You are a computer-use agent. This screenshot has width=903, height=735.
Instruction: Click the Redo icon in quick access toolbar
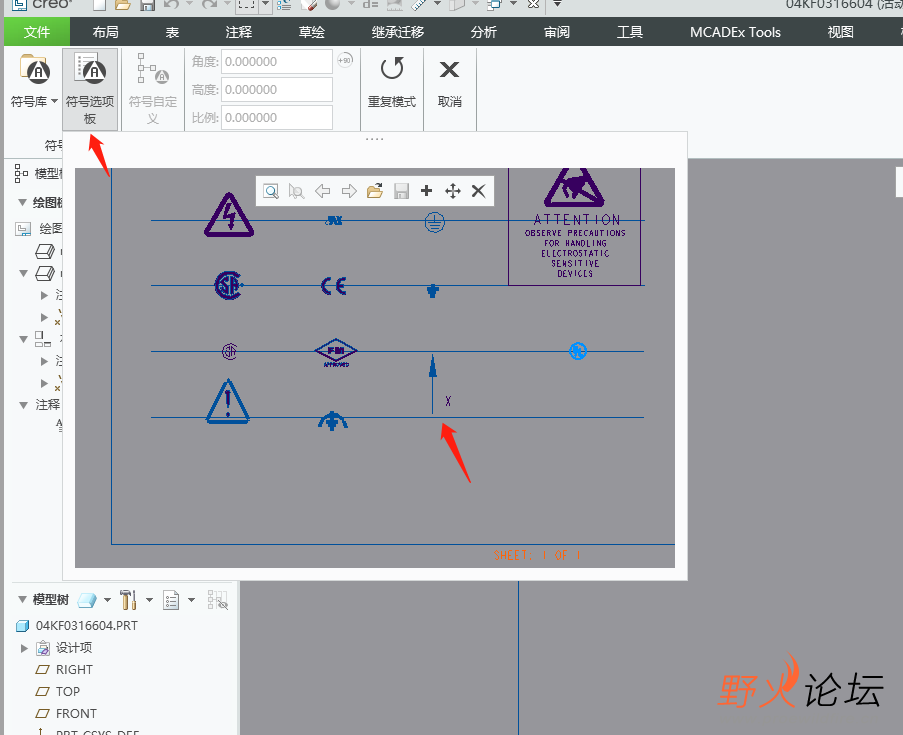[x=209, y=5]
